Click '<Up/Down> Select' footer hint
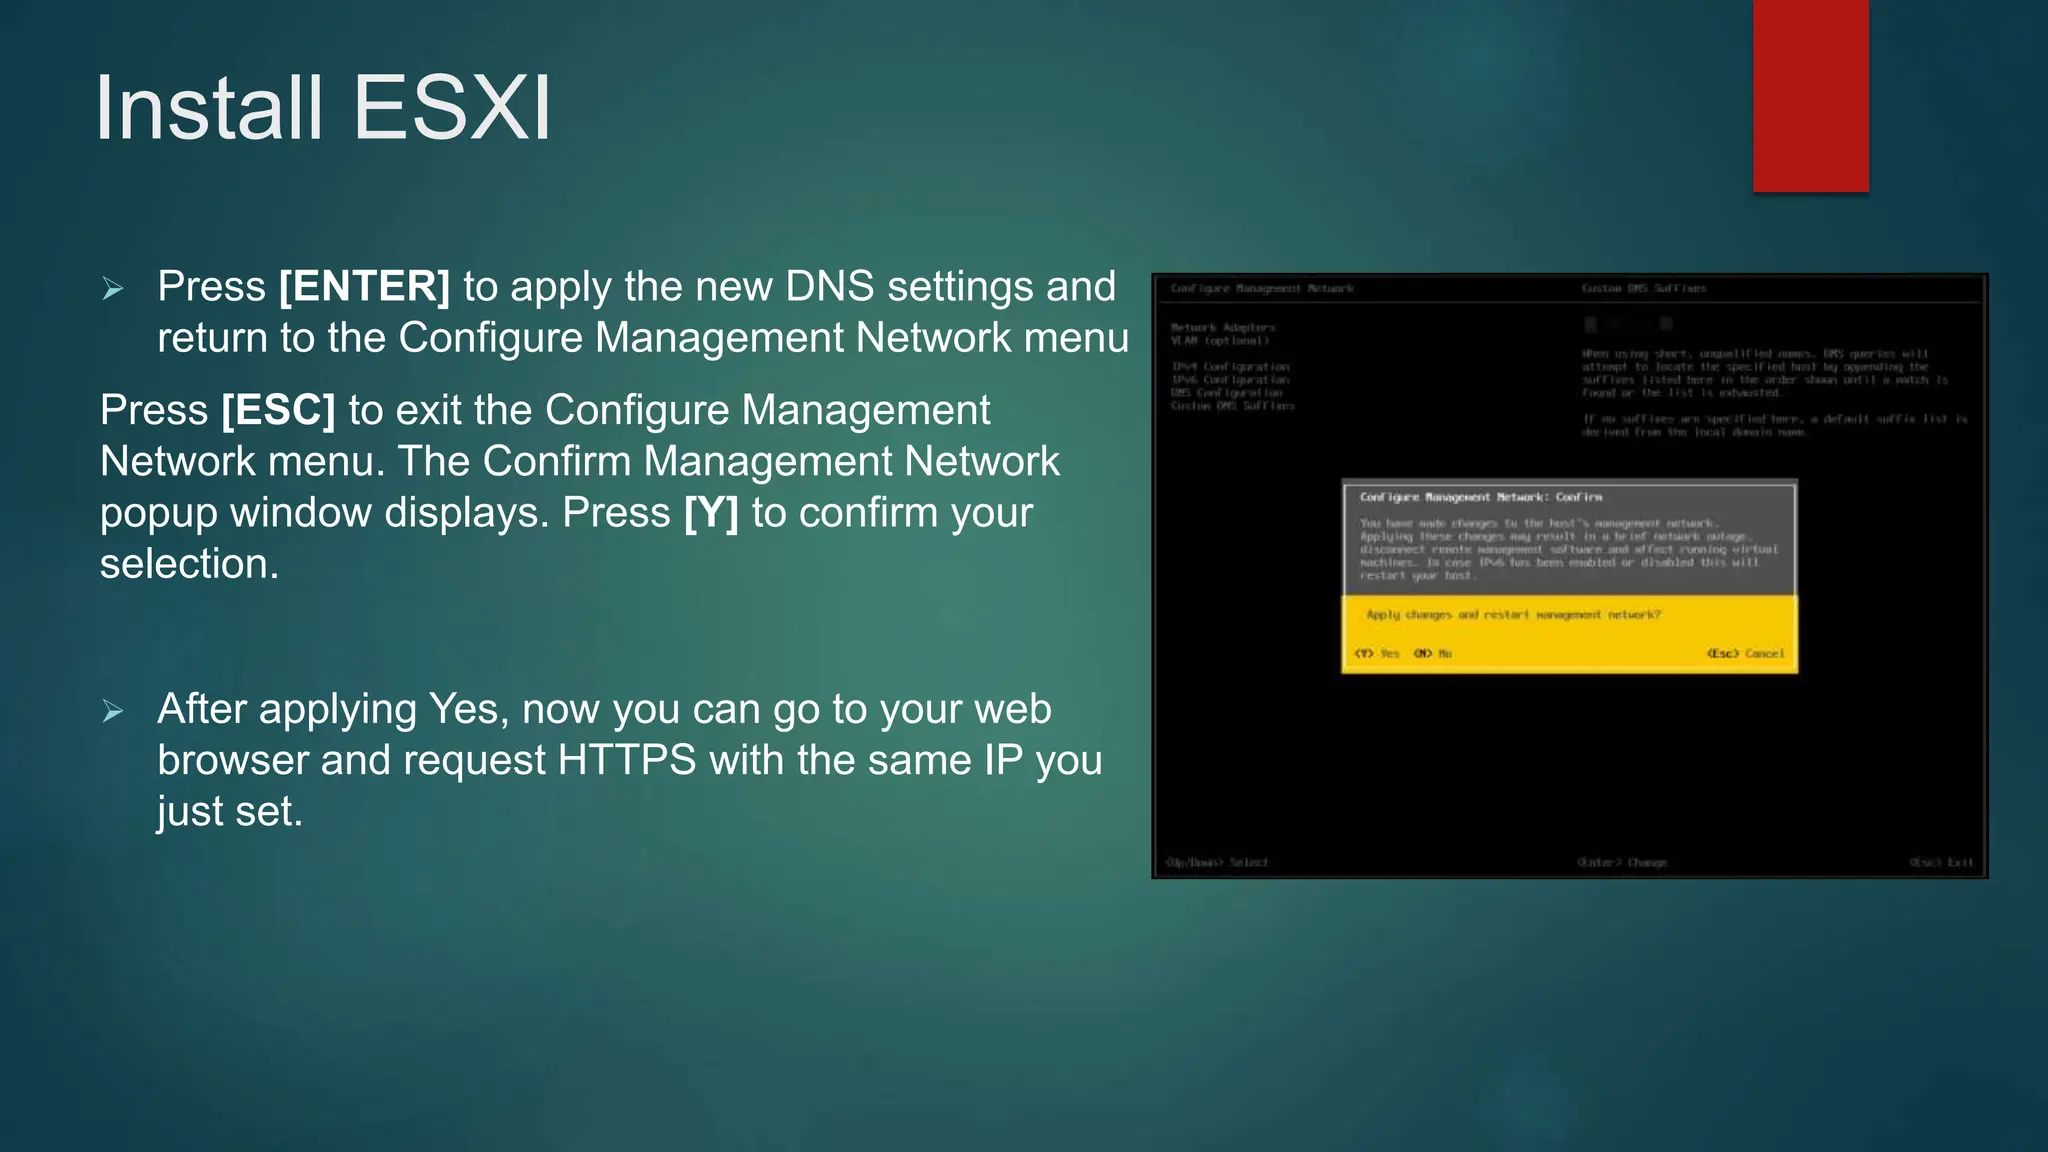Screen dimensions: 2048x1152 1217,863
